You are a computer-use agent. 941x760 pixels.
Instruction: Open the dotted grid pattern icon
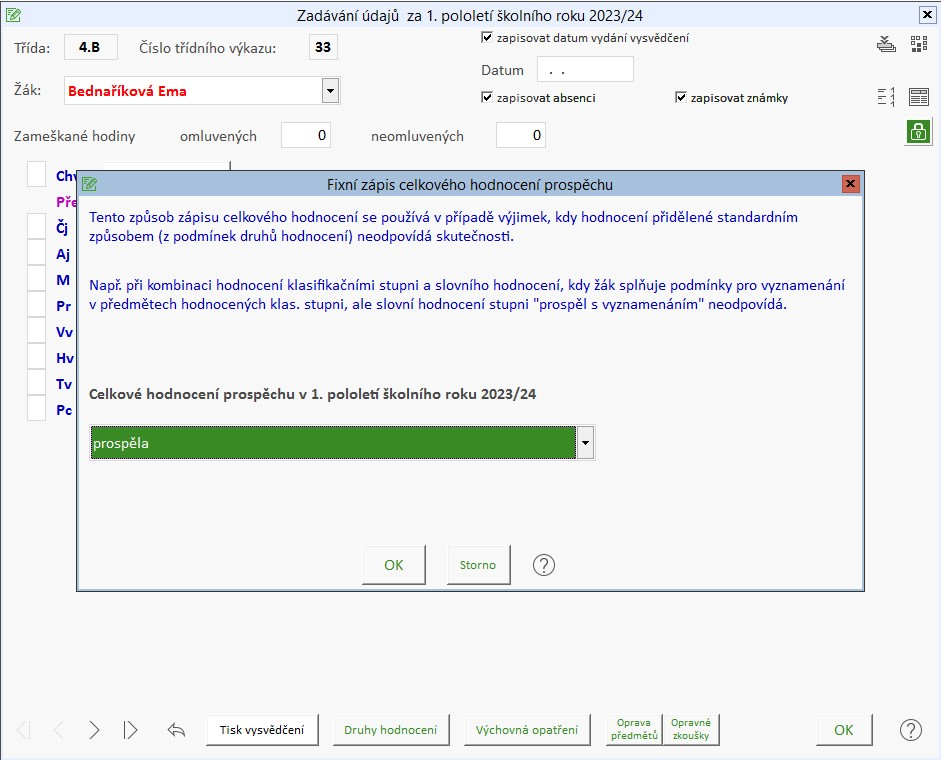[919, 44]
